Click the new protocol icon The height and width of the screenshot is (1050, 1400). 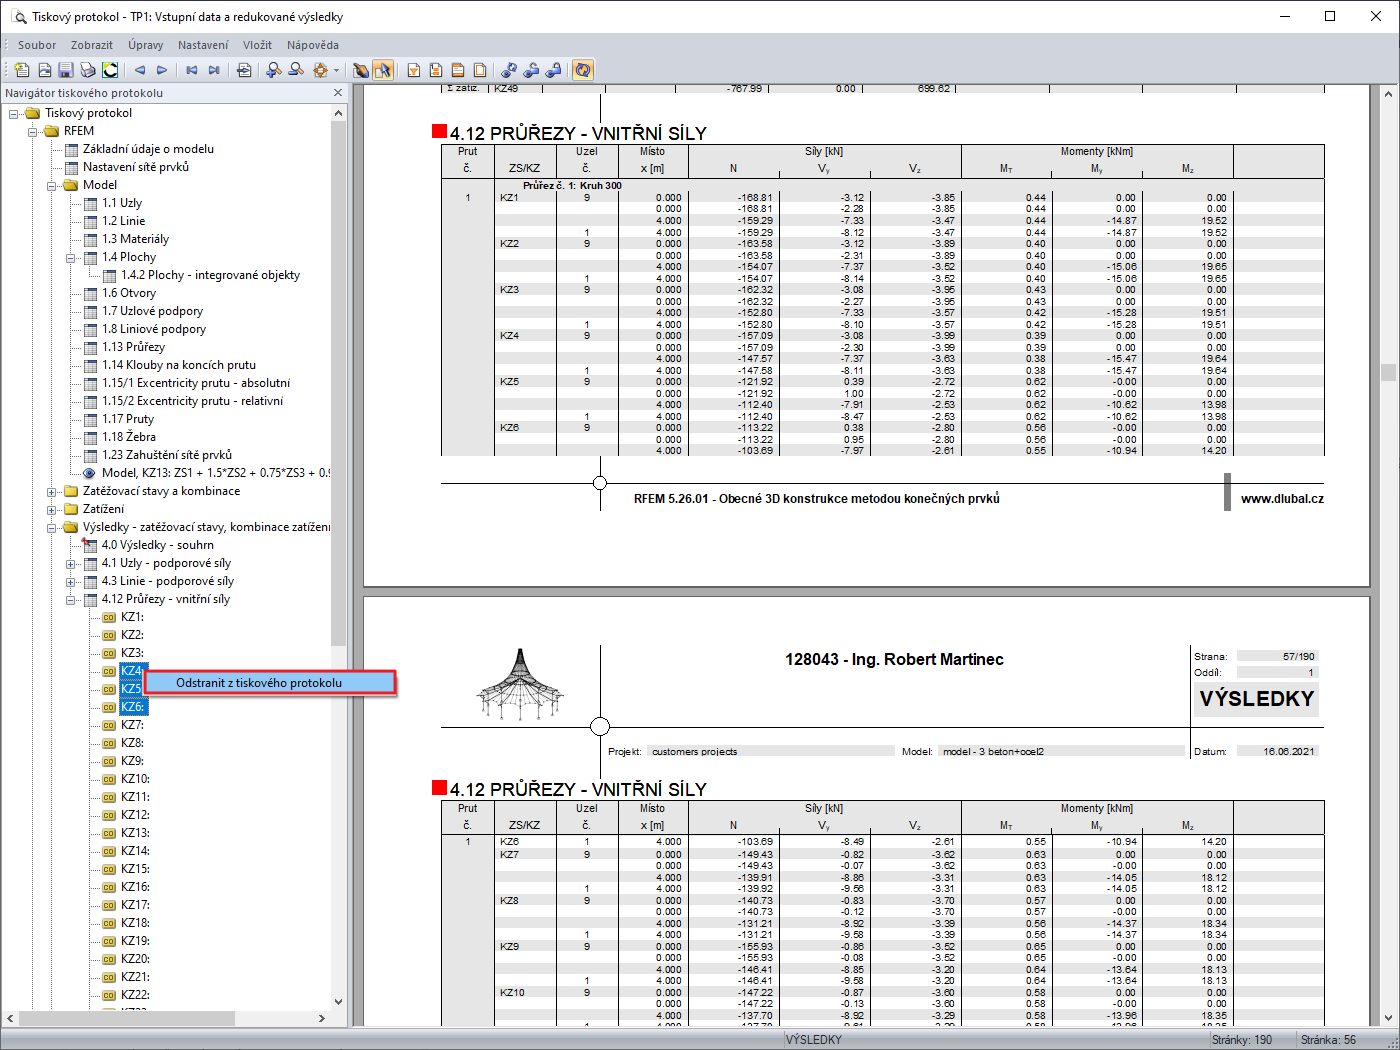point(22,70)
